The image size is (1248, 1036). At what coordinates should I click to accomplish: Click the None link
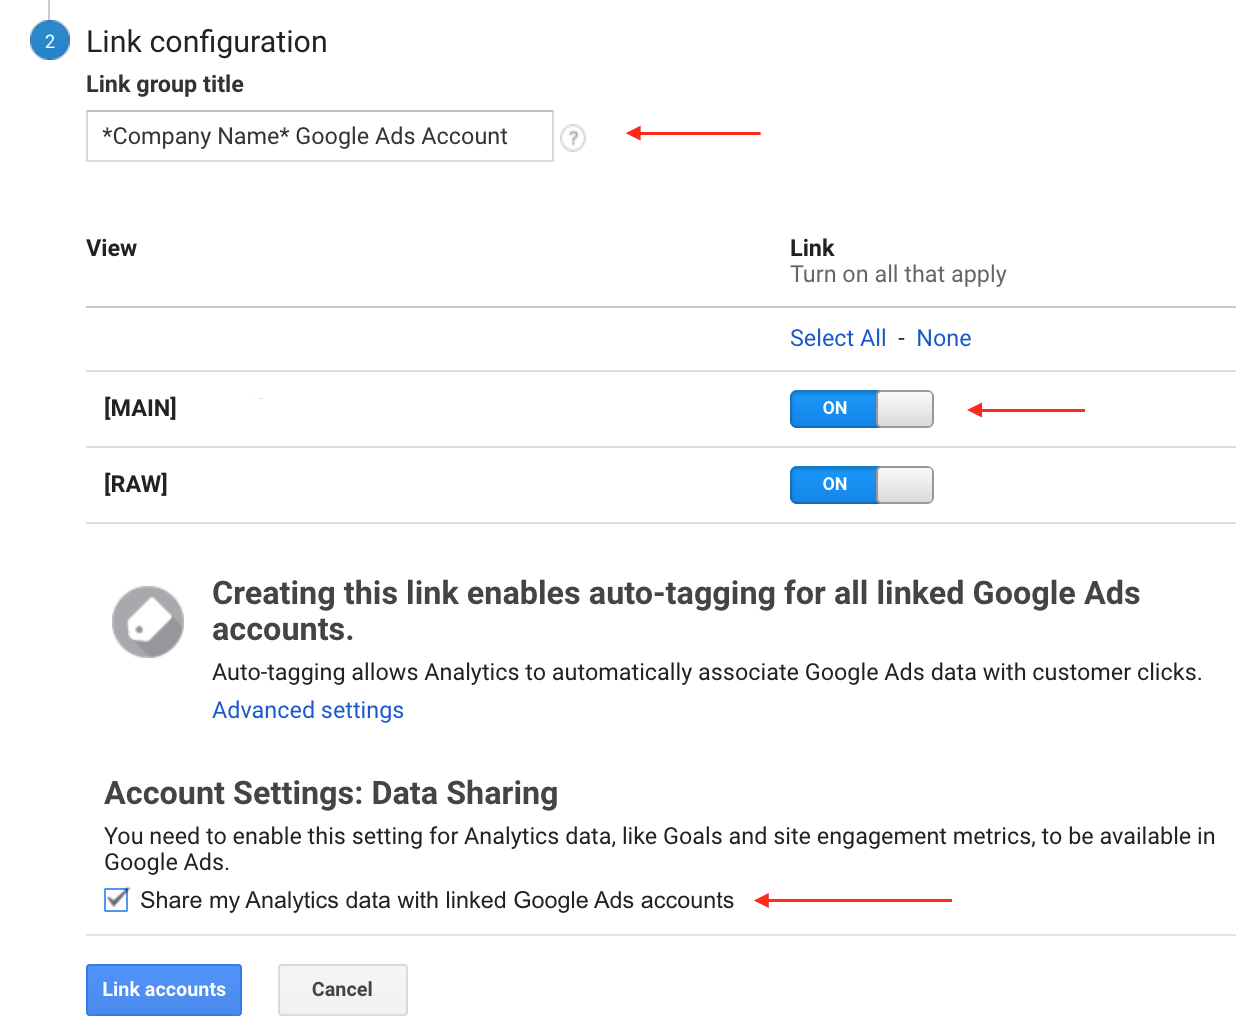943,338
